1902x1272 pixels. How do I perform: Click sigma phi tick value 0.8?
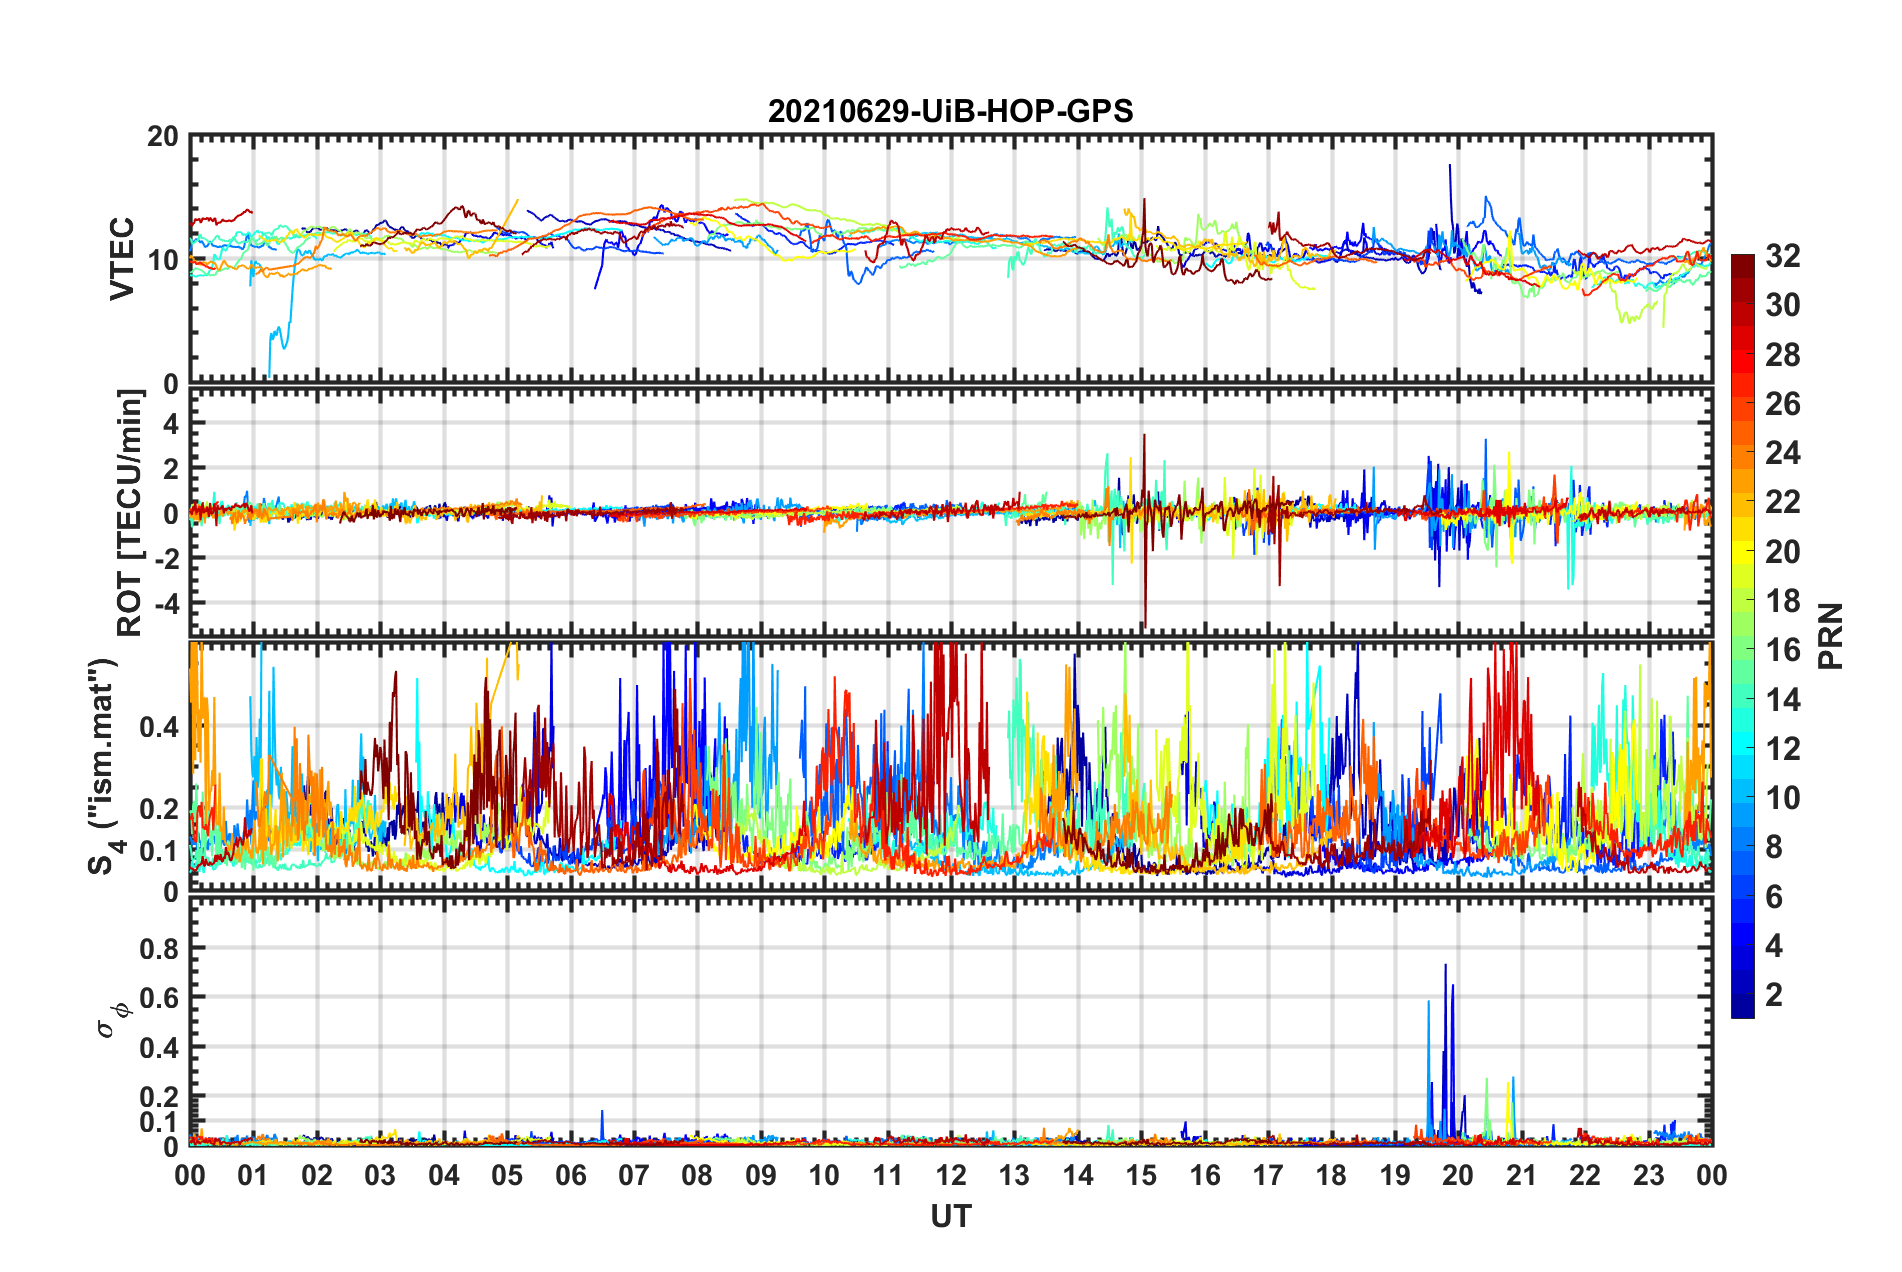click(160, 948)
